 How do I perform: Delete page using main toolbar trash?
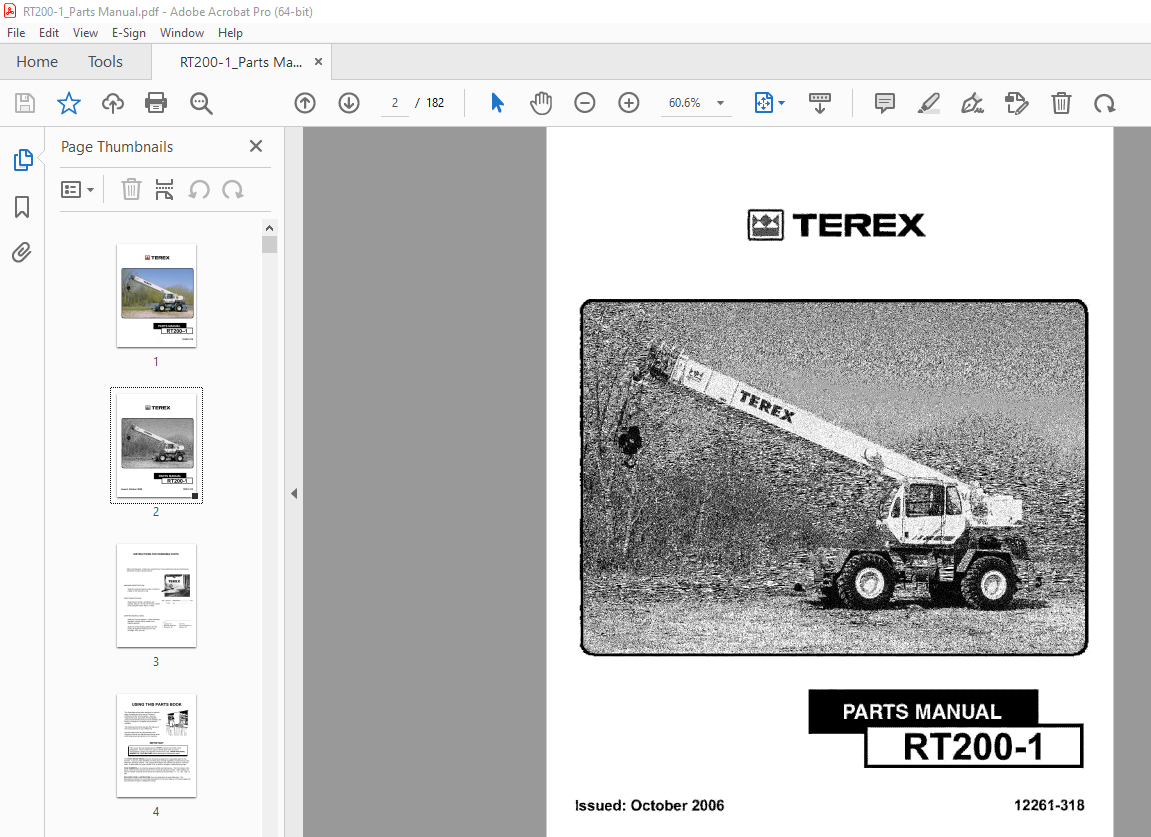tap(1061, 103)
